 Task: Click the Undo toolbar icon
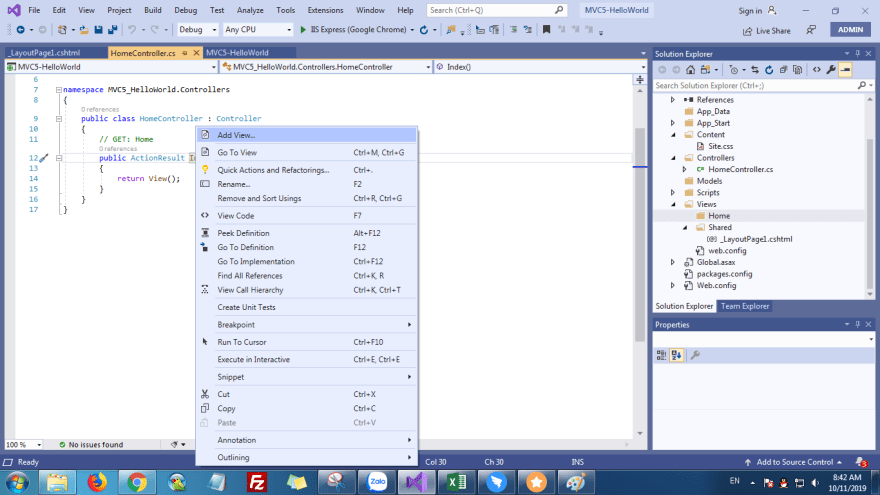tap(132, 30)
